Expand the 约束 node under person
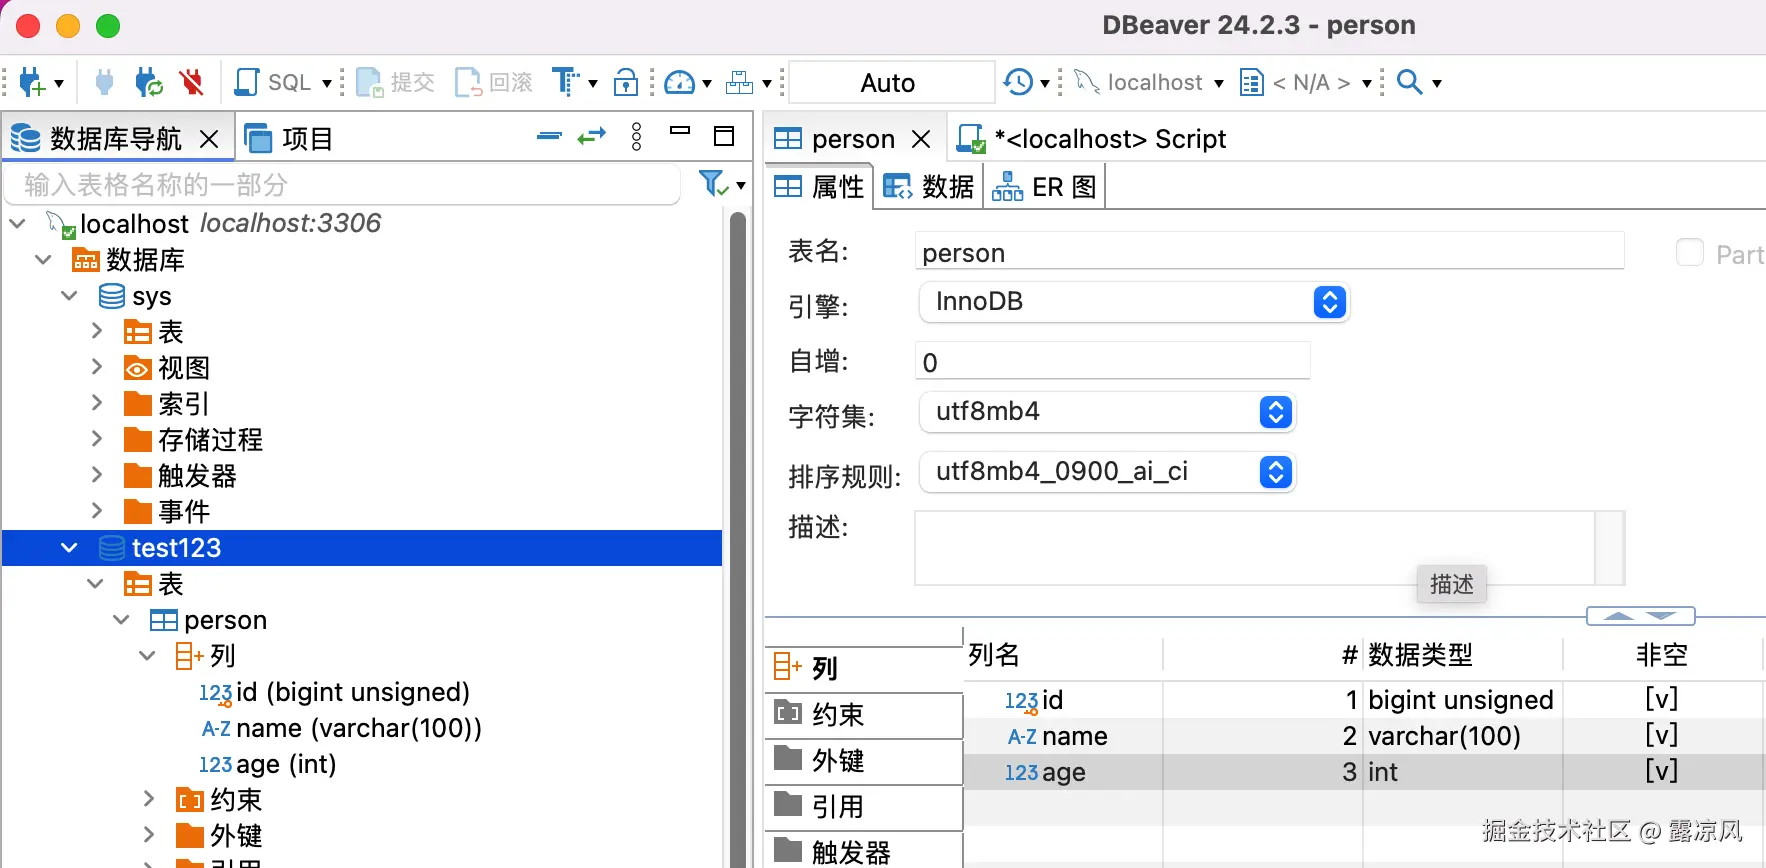This screenshot has height=868, width=1766. click(149, 799)
